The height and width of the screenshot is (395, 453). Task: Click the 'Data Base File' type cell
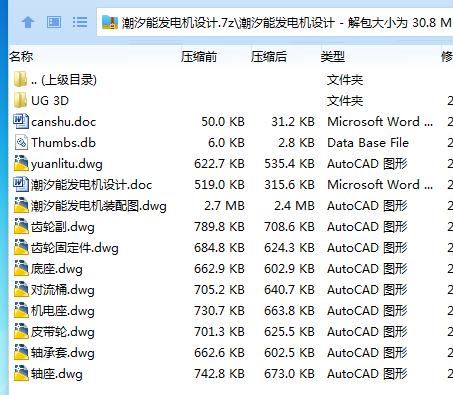click(x=368, y=143)
